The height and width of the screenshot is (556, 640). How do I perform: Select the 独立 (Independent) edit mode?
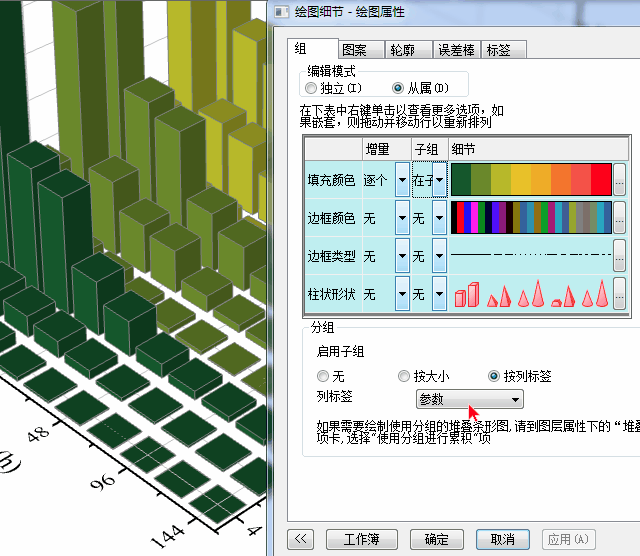[x=311, y=88]
